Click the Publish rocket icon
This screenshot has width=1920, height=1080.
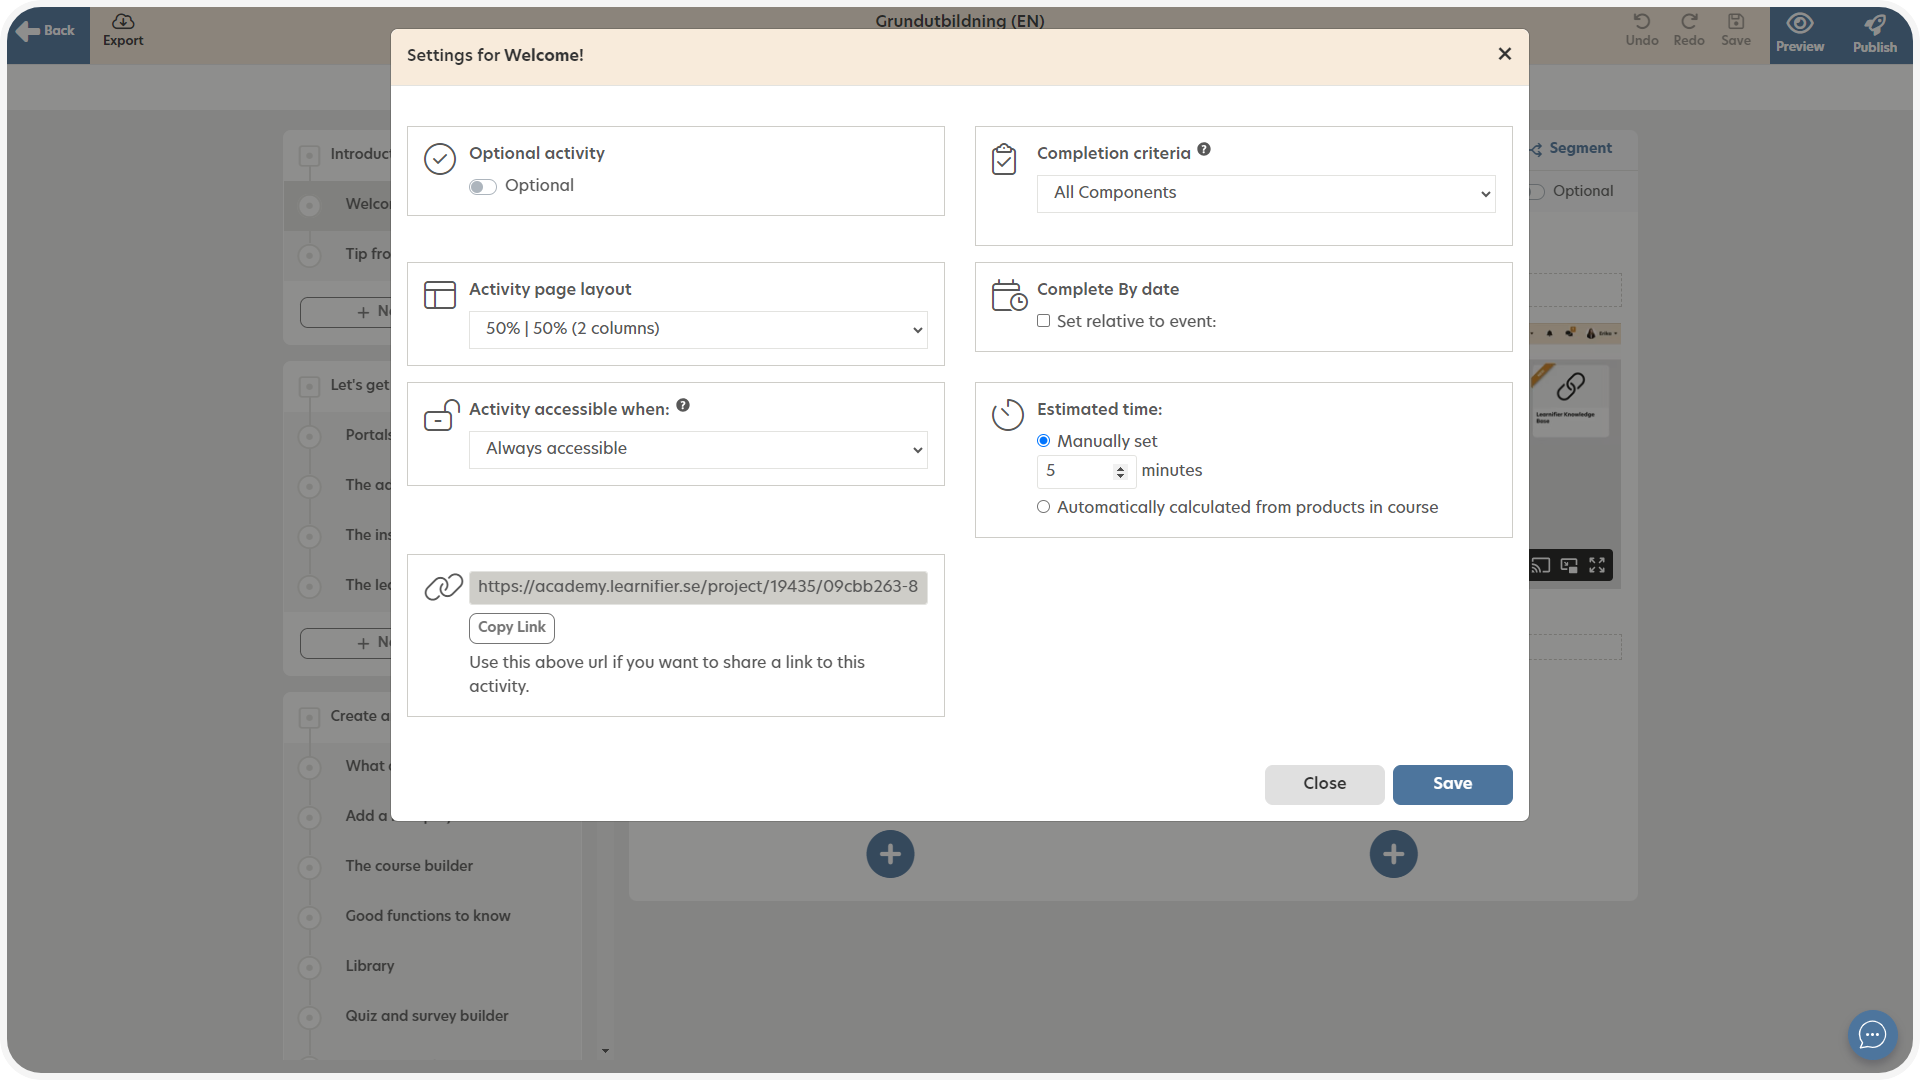(x=1874, y=24)
